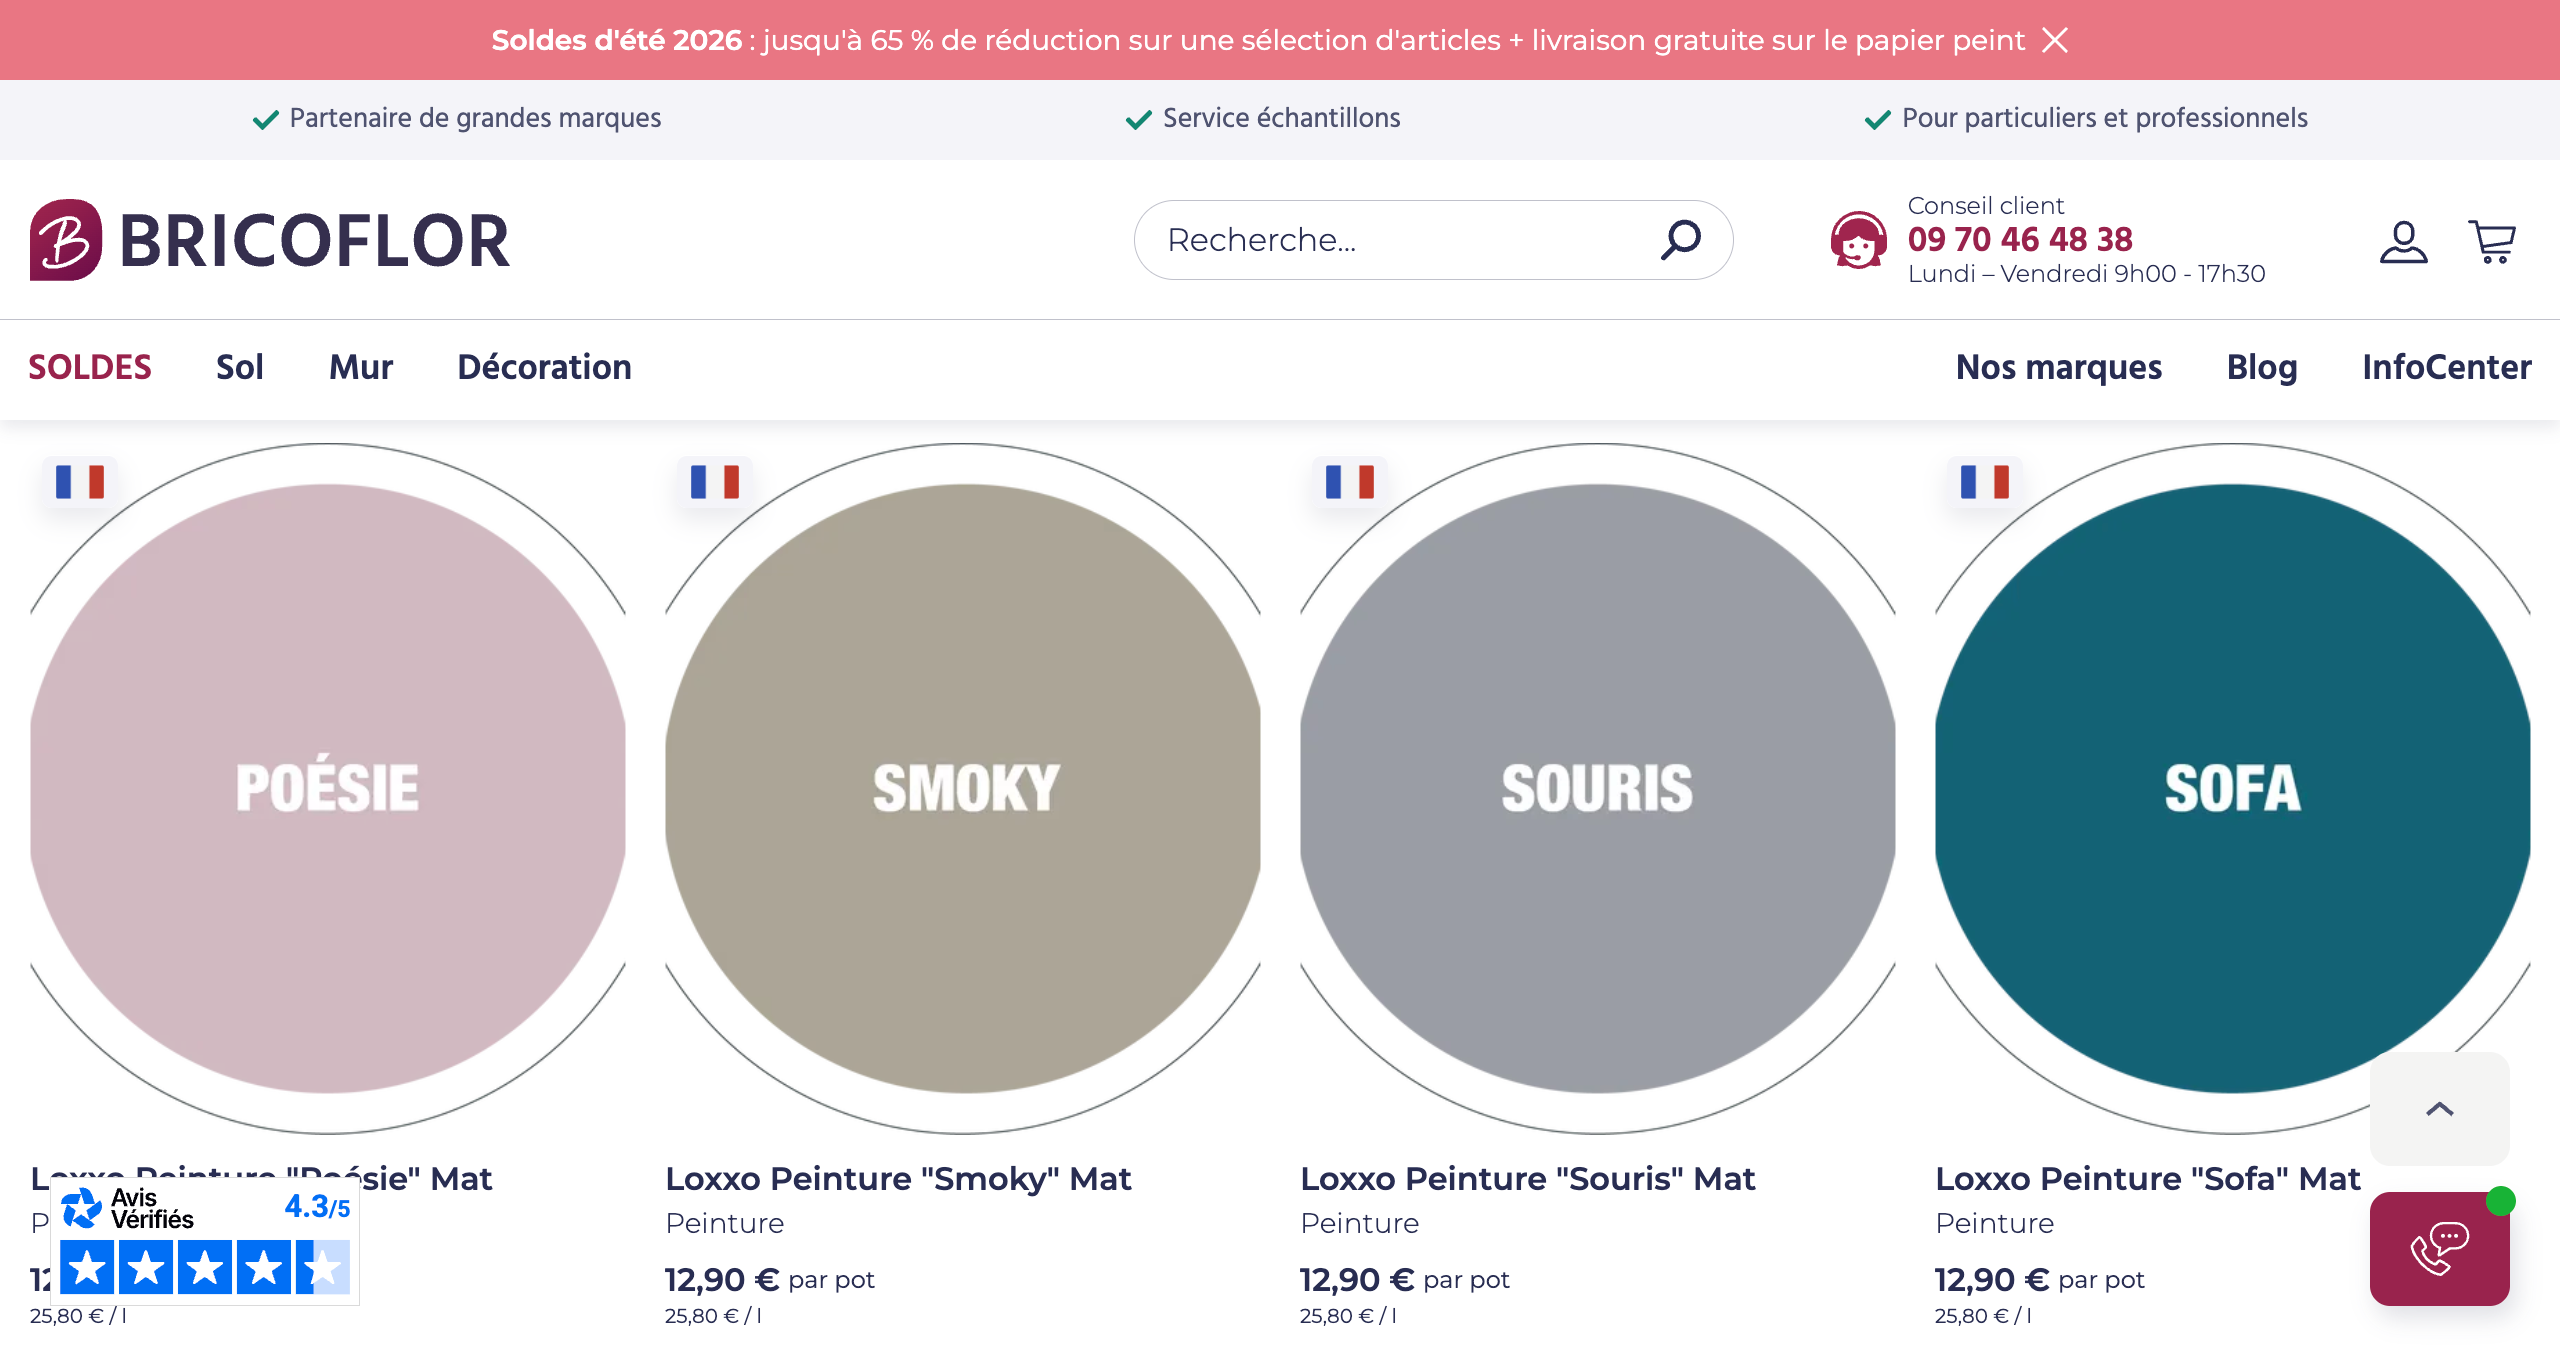Screen dimensions: 2560x1356
Task: Go to the Blog
Action: click(2262, 367)
